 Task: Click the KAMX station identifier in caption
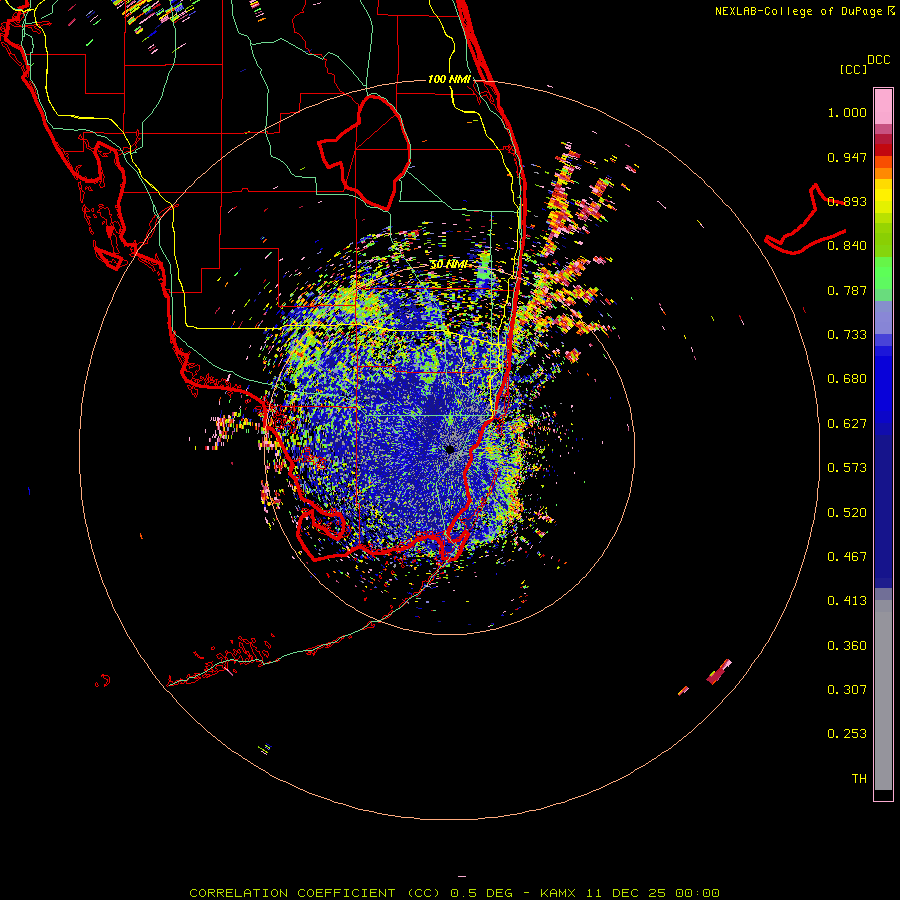click(558, 893)
